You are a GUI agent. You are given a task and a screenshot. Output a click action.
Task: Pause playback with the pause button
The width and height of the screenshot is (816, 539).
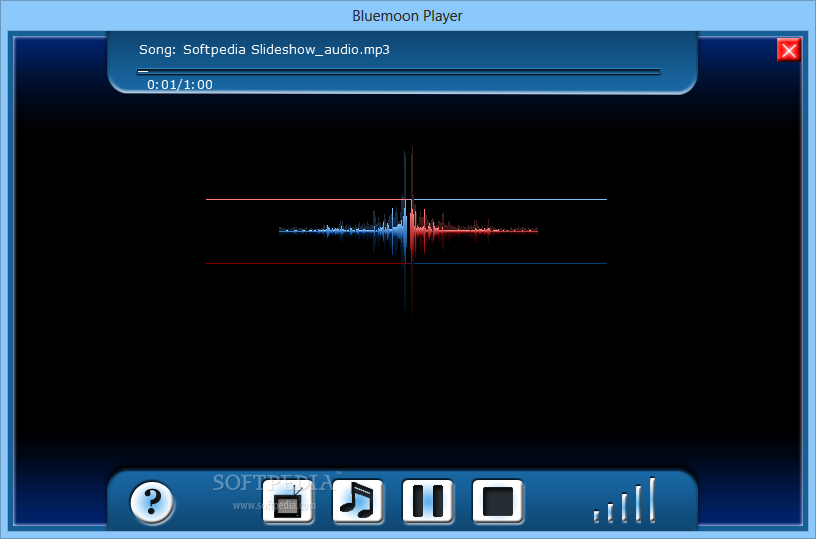point(428,502)
